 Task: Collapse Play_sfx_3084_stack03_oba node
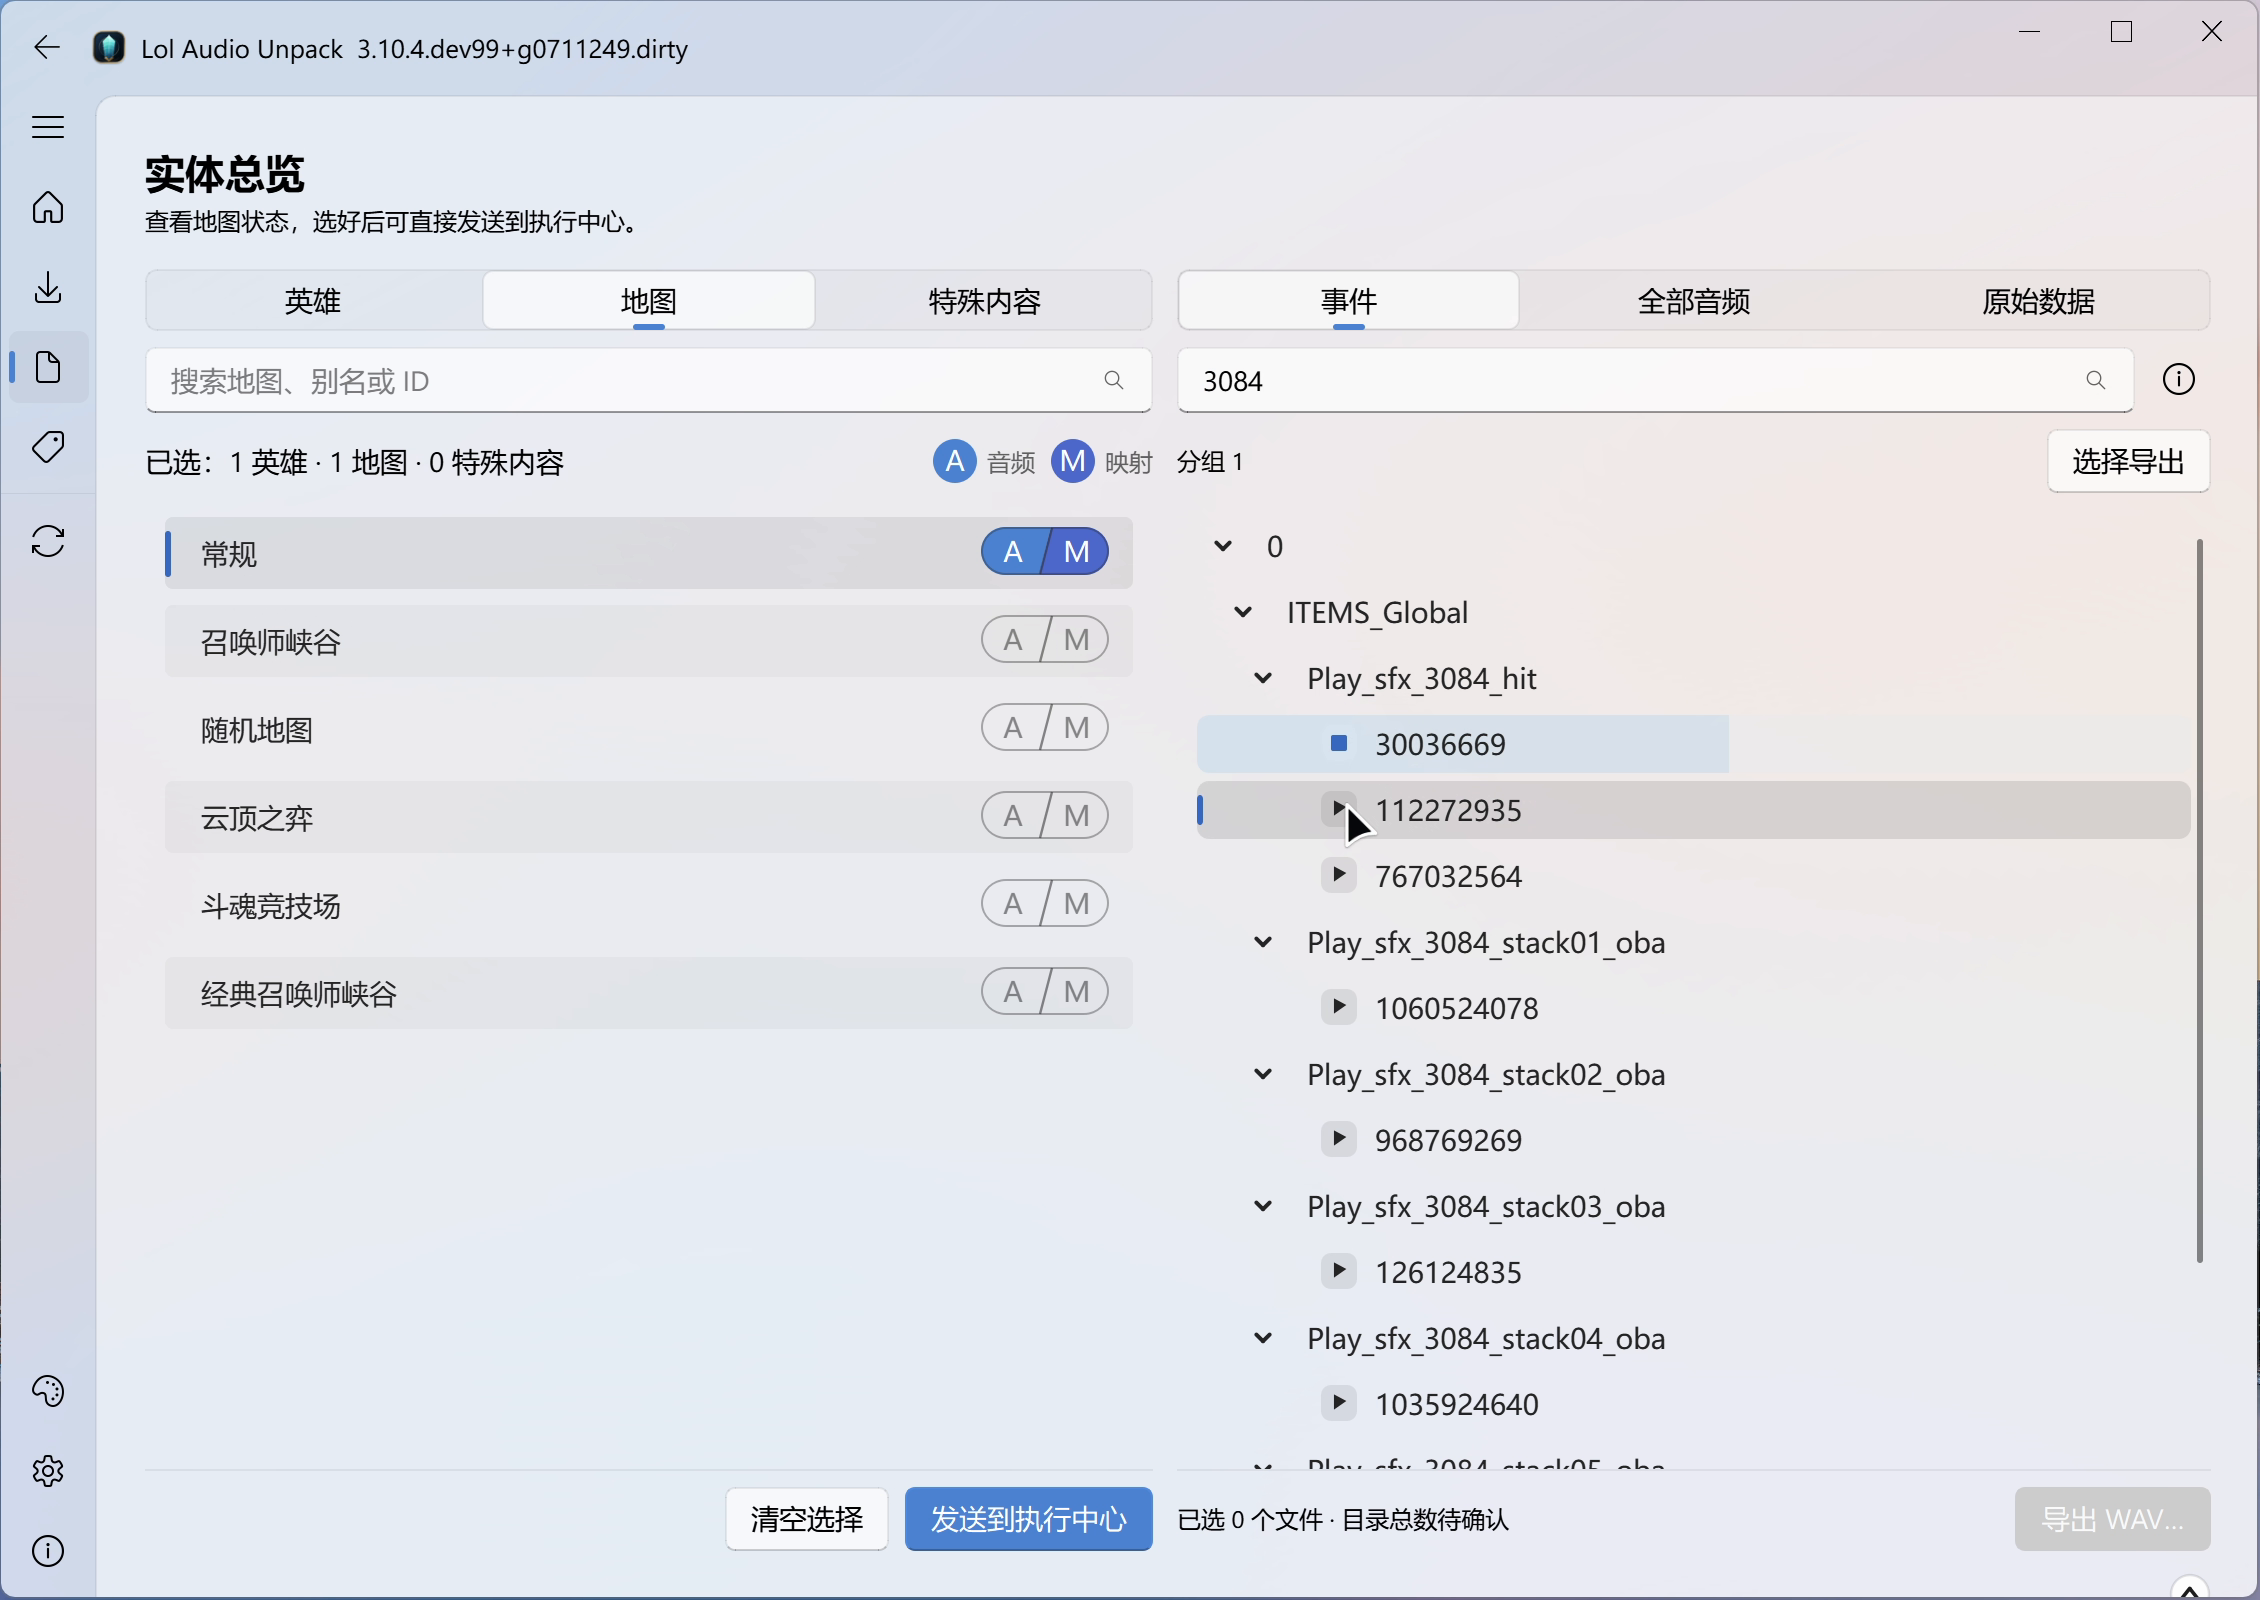[1263, 1206]
